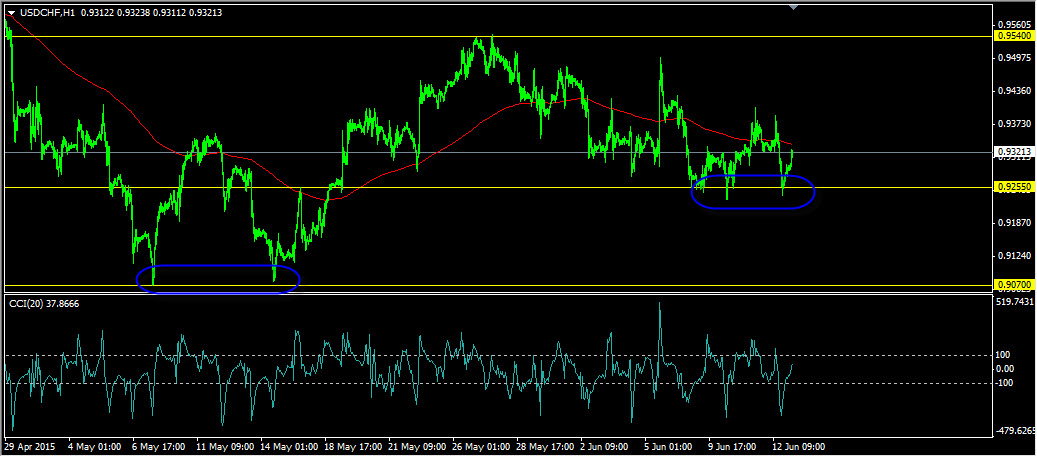Click the CCI scale minimum -479.6269

[x=1016, y=432]
